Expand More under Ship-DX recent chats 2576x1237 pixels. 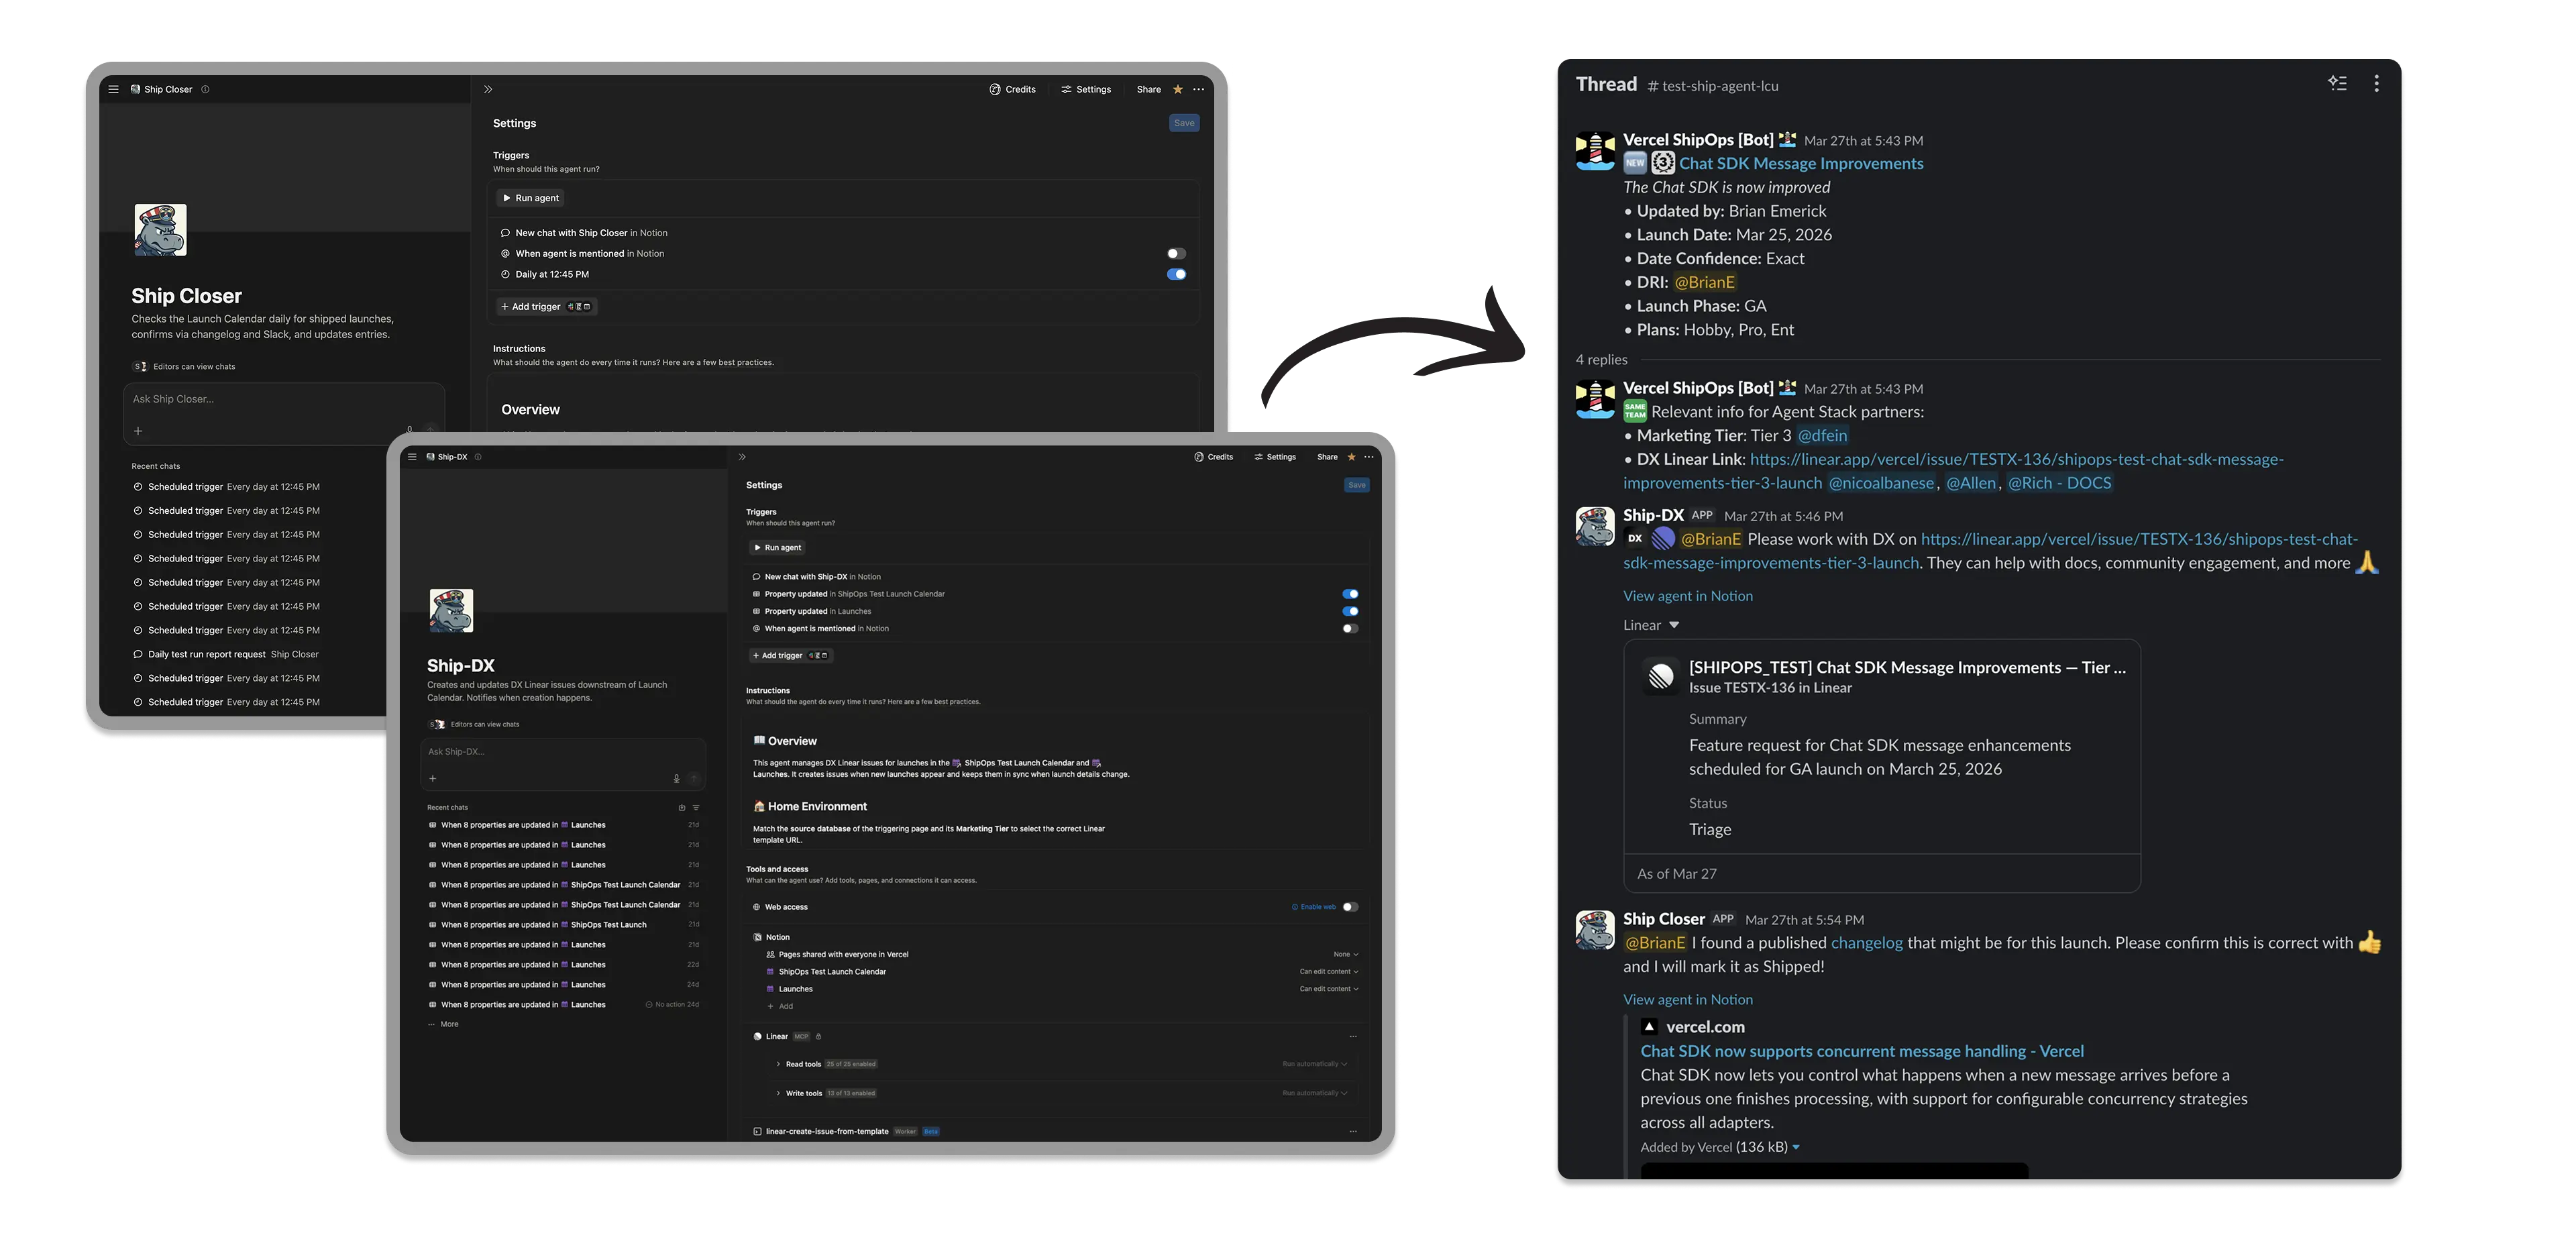(443, 1024)
